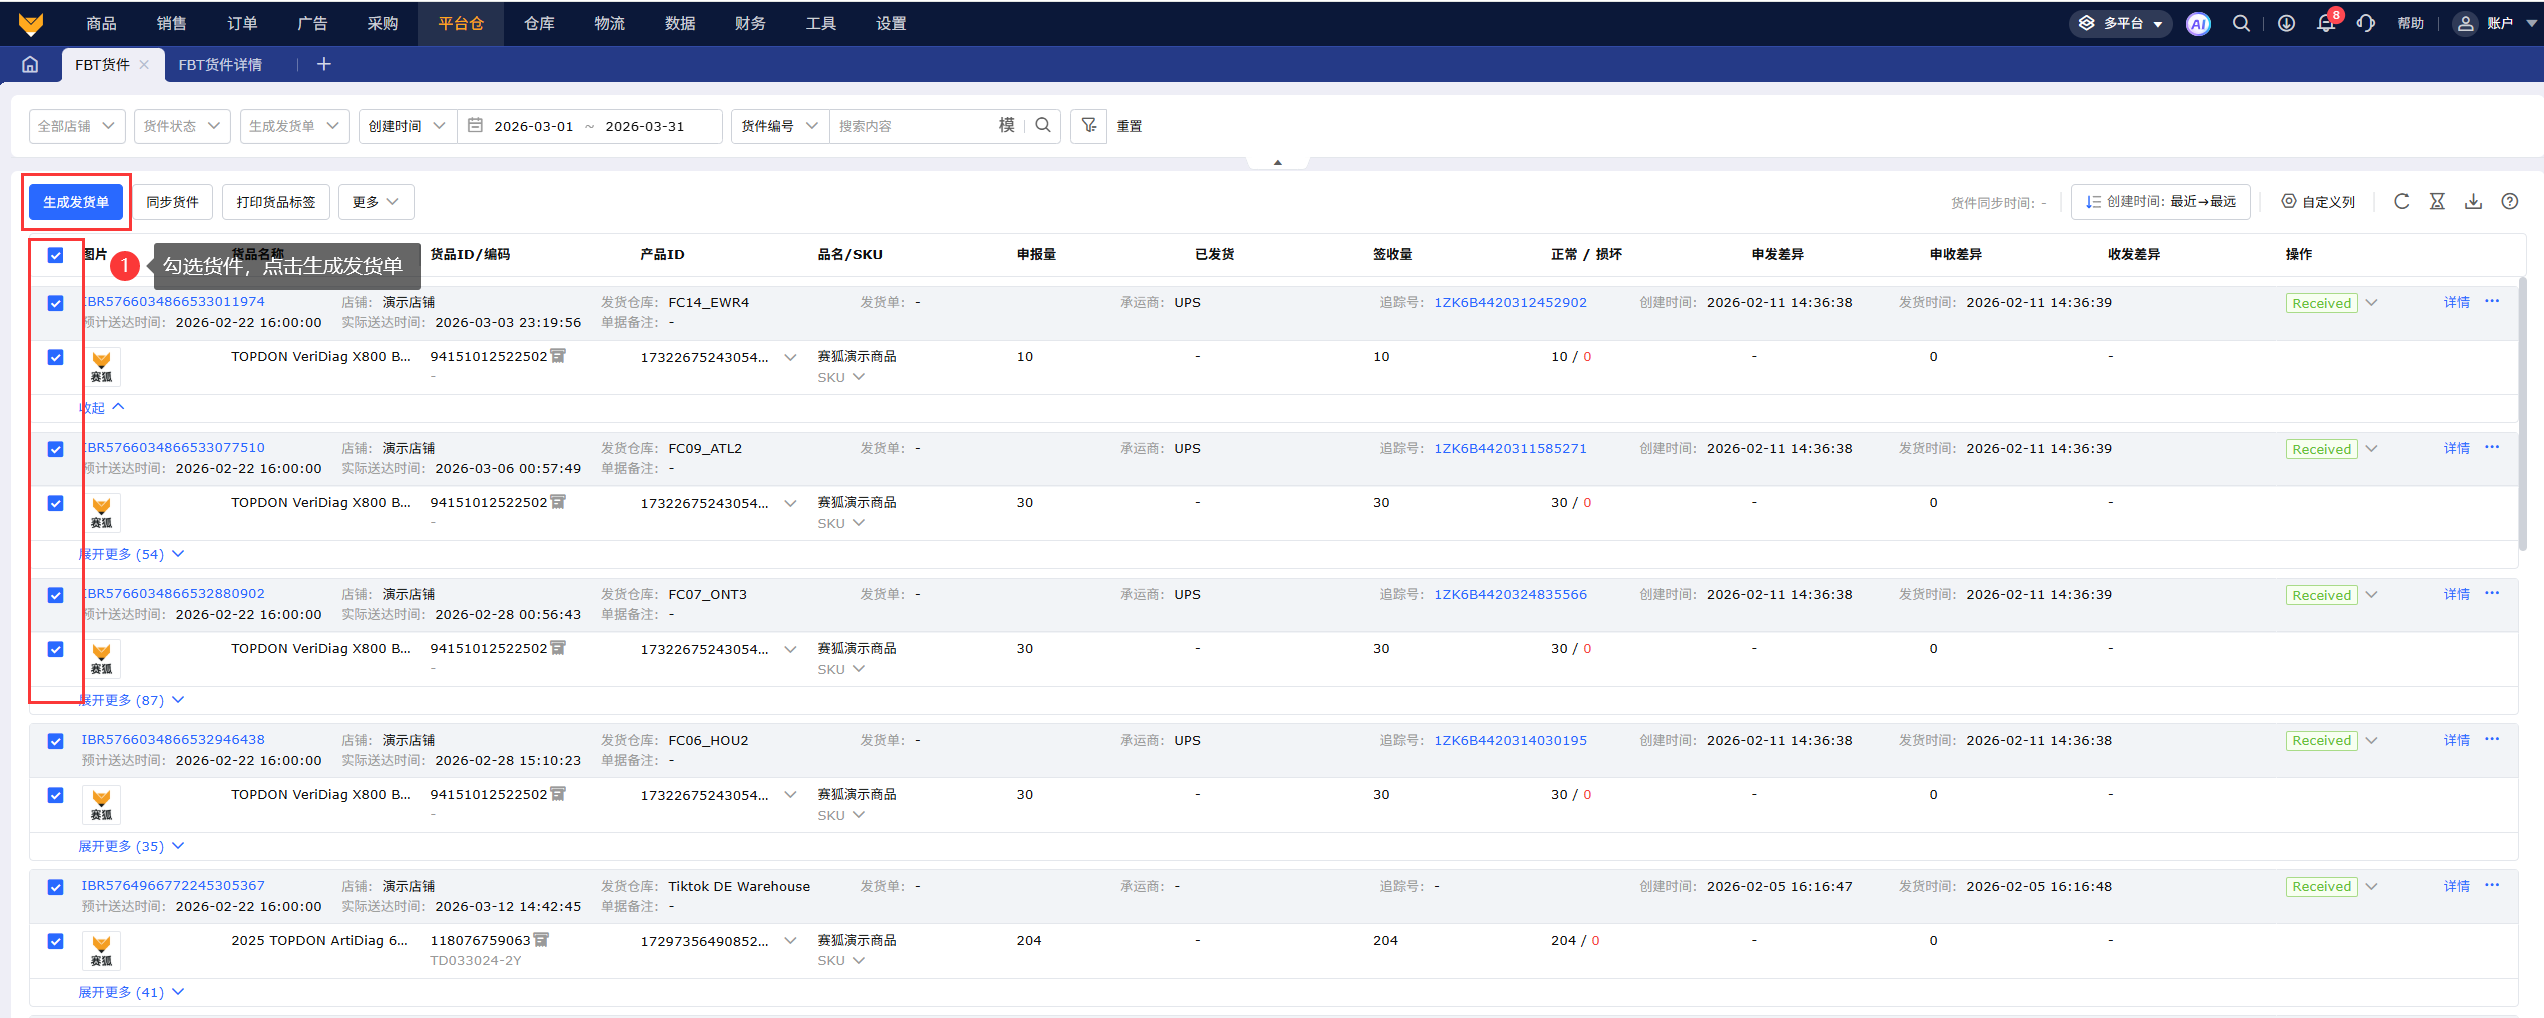Click the 生成发货单 button
The height and width of the screenshot is (1018, 2544).
[x=76, y=202]
